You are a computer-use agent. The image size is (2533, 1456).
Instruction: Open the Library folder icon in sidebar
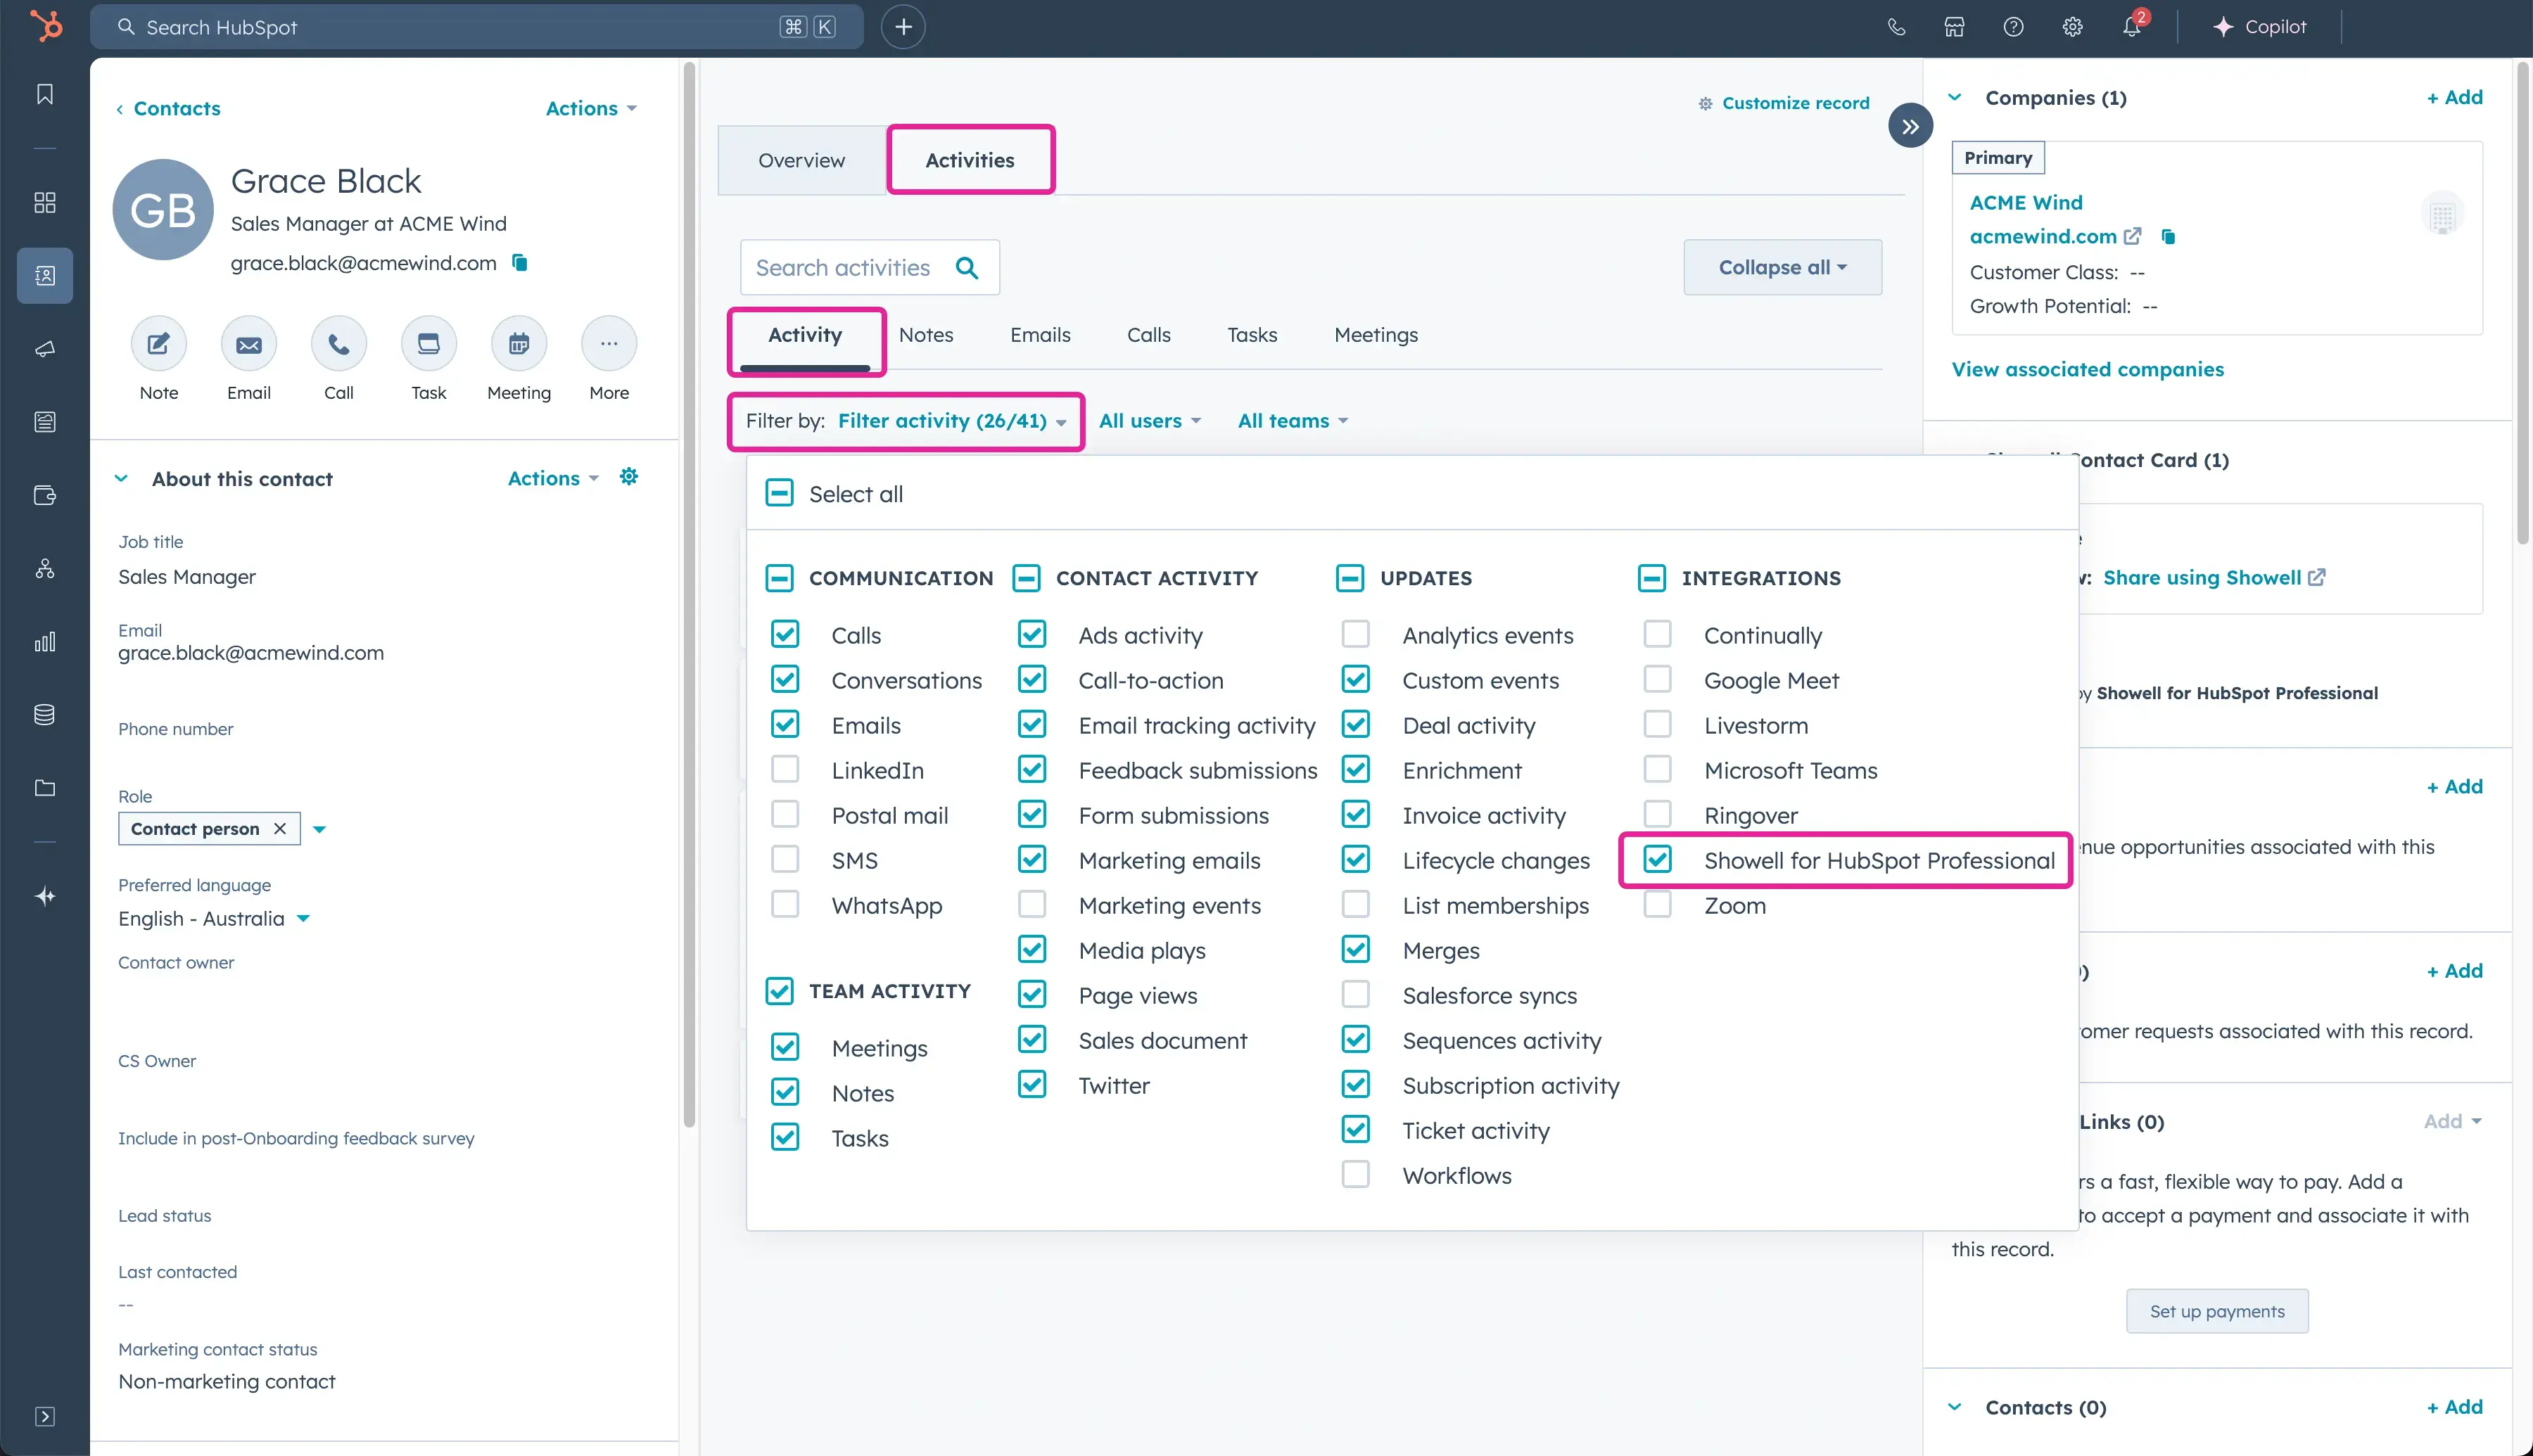coord(45,788)
